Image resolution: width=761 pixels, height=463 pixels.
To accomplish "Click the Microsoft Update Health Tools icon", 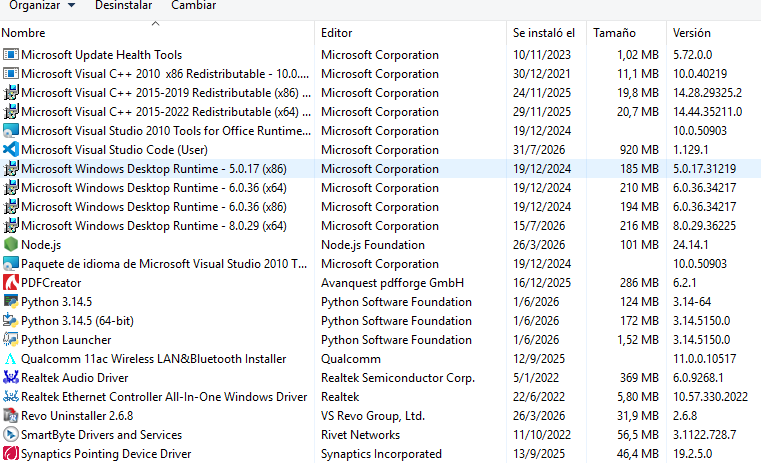I will (11, 54).
